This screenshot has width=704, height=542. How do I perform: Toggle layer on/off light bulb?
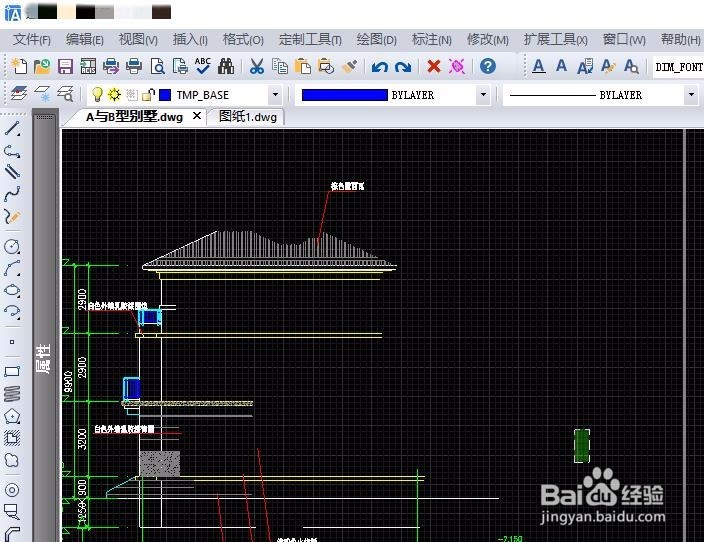pyautogui.click(x=97, y=94)
